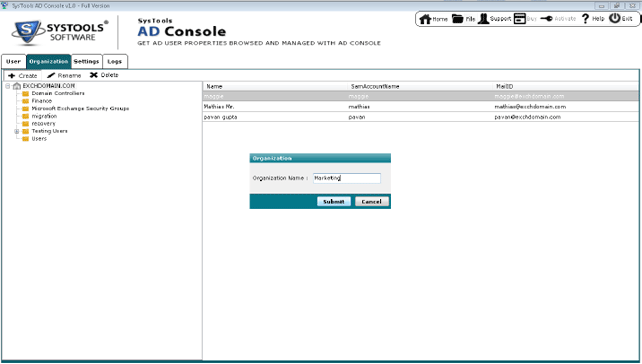
Task: Select the EXCHDOMAIN.COM root label
Action: 49,86
